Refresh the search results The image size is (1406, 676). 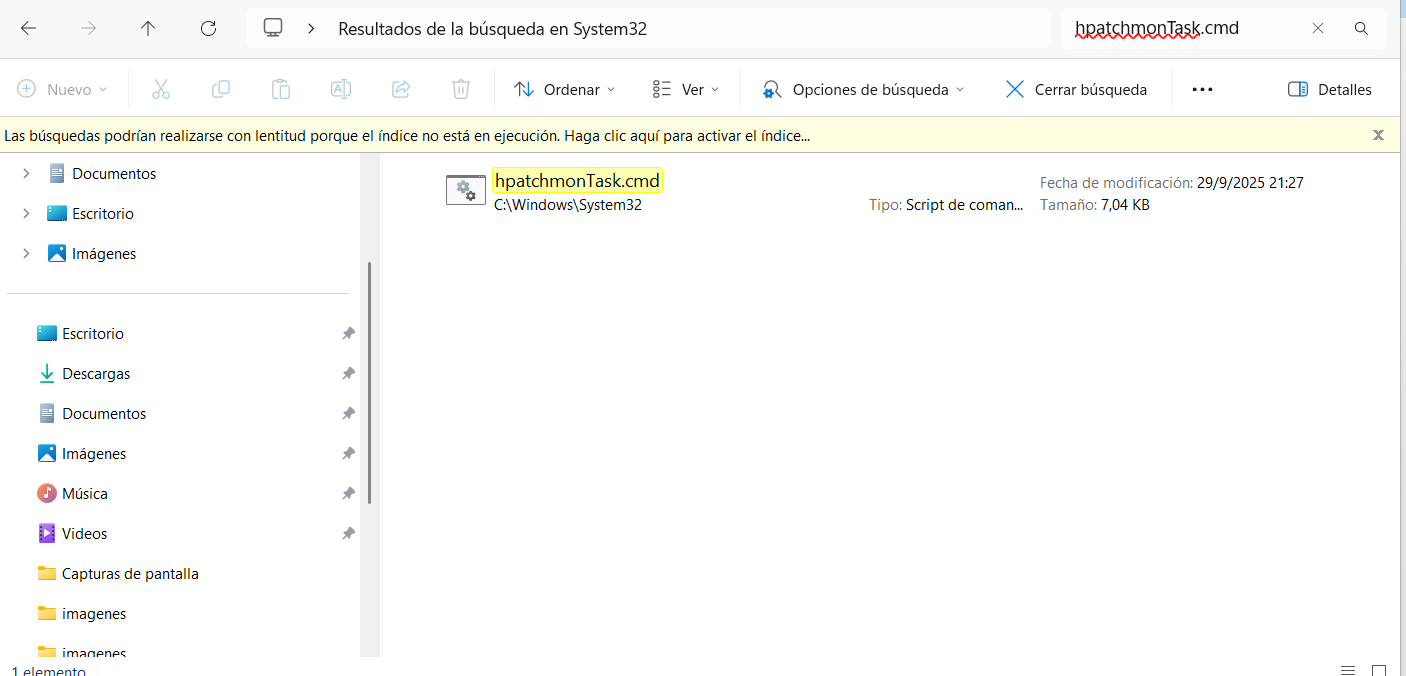click(208, 29)
